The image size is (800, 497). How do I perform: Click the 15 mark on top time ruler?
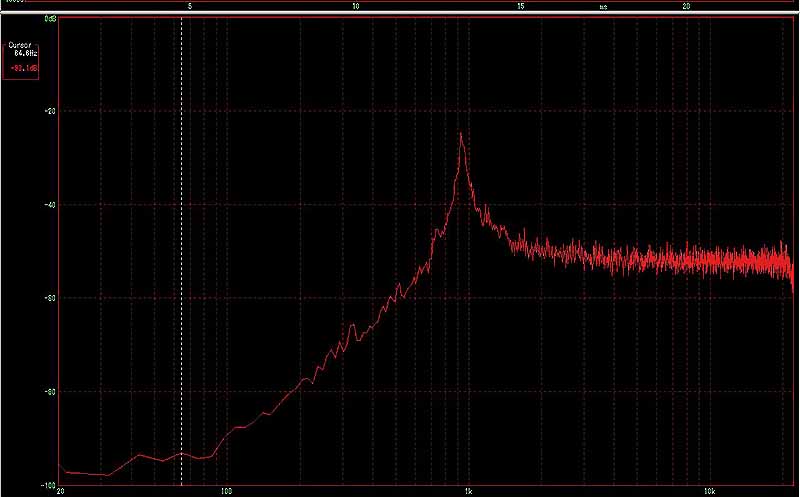click(x=521, y=6)
